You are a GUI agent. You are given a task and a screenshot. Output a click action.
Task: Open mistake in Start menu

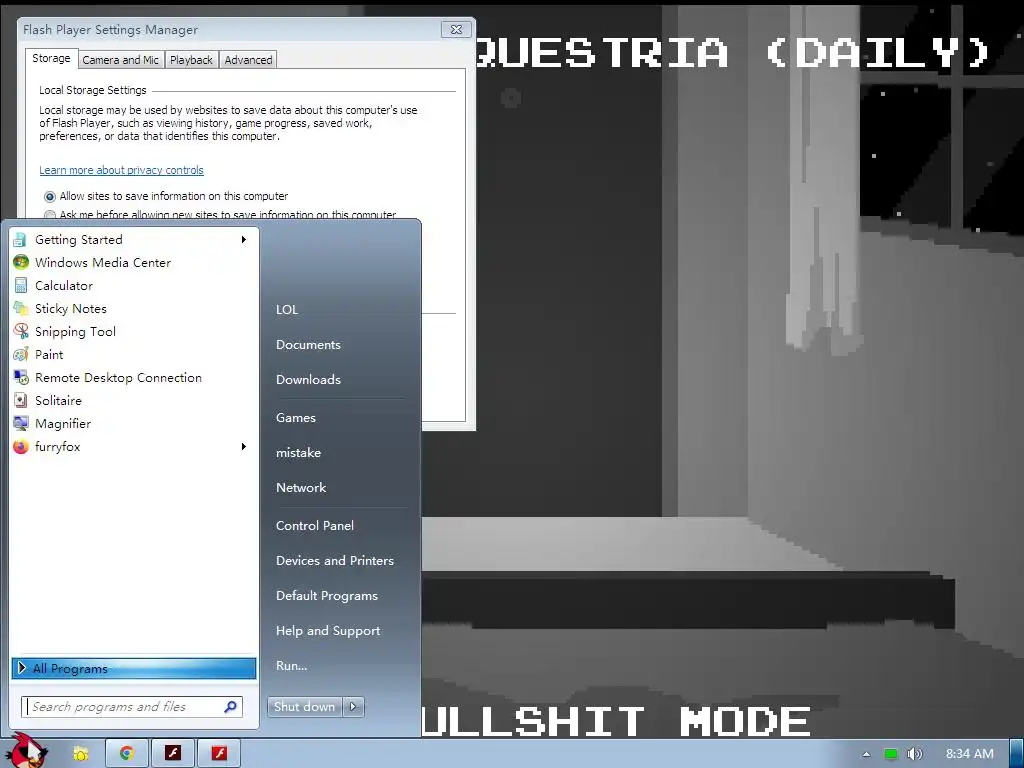coord(298,453)
